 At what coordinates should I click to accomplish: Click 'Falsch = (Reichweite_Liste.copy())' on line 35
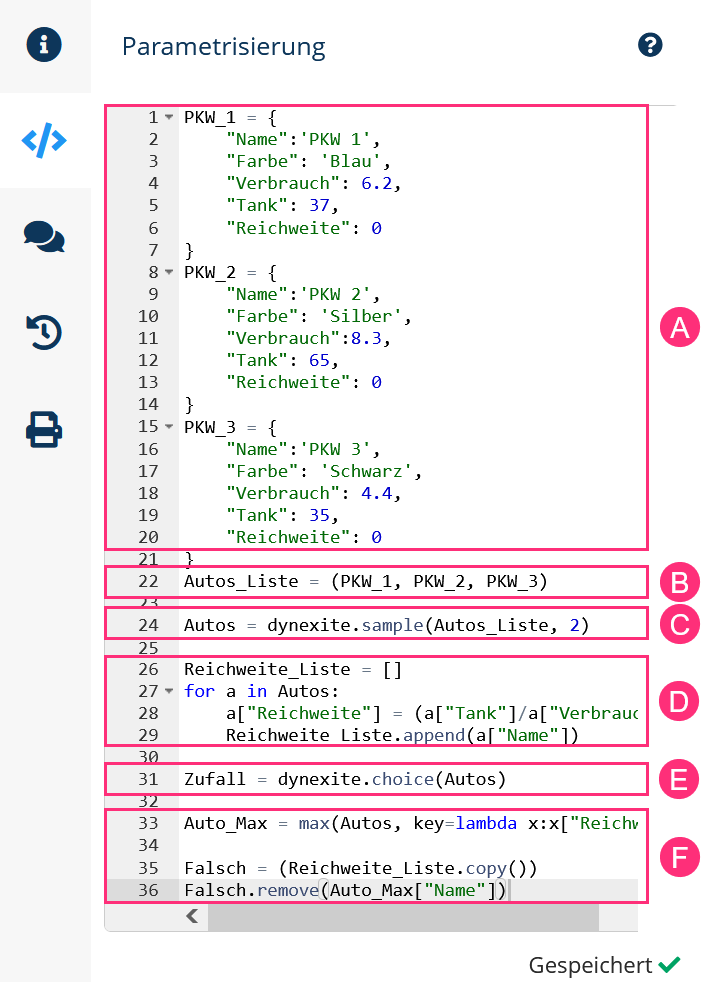(x=361, y=868)
